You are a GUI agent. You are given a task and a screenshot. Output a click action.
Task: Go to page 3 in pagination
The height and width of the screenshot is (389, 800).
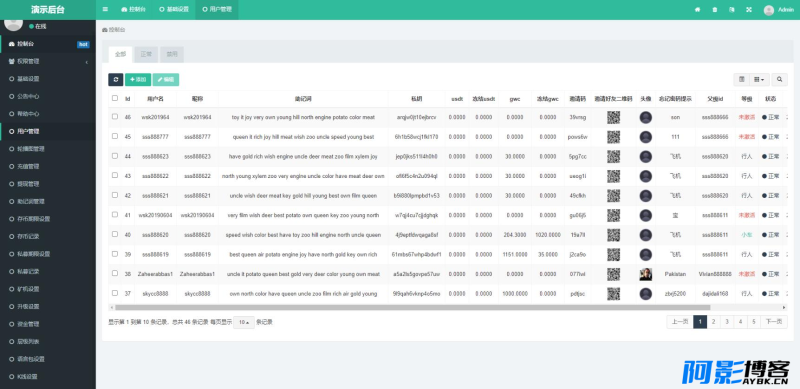coord(727,322)
